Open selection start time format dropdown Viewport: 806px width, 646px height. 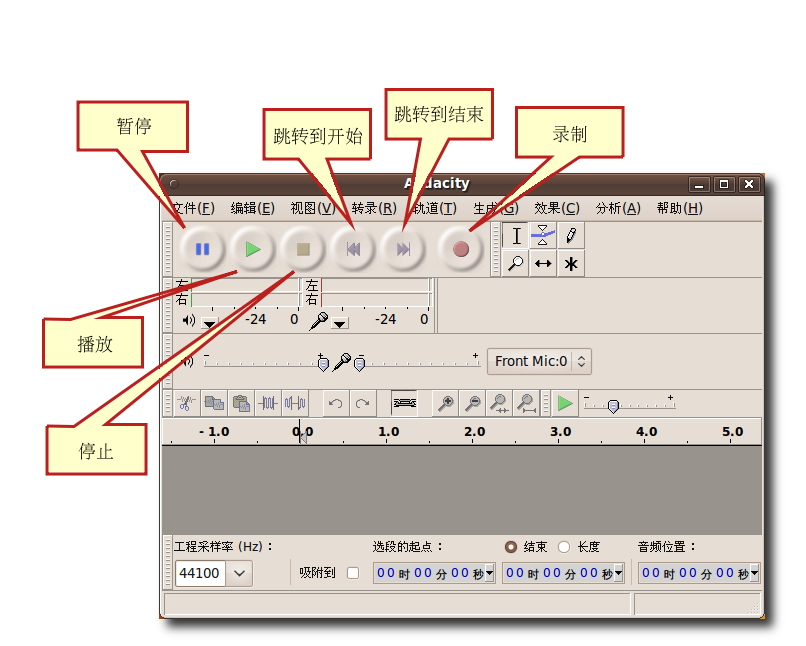pos(489,573)
